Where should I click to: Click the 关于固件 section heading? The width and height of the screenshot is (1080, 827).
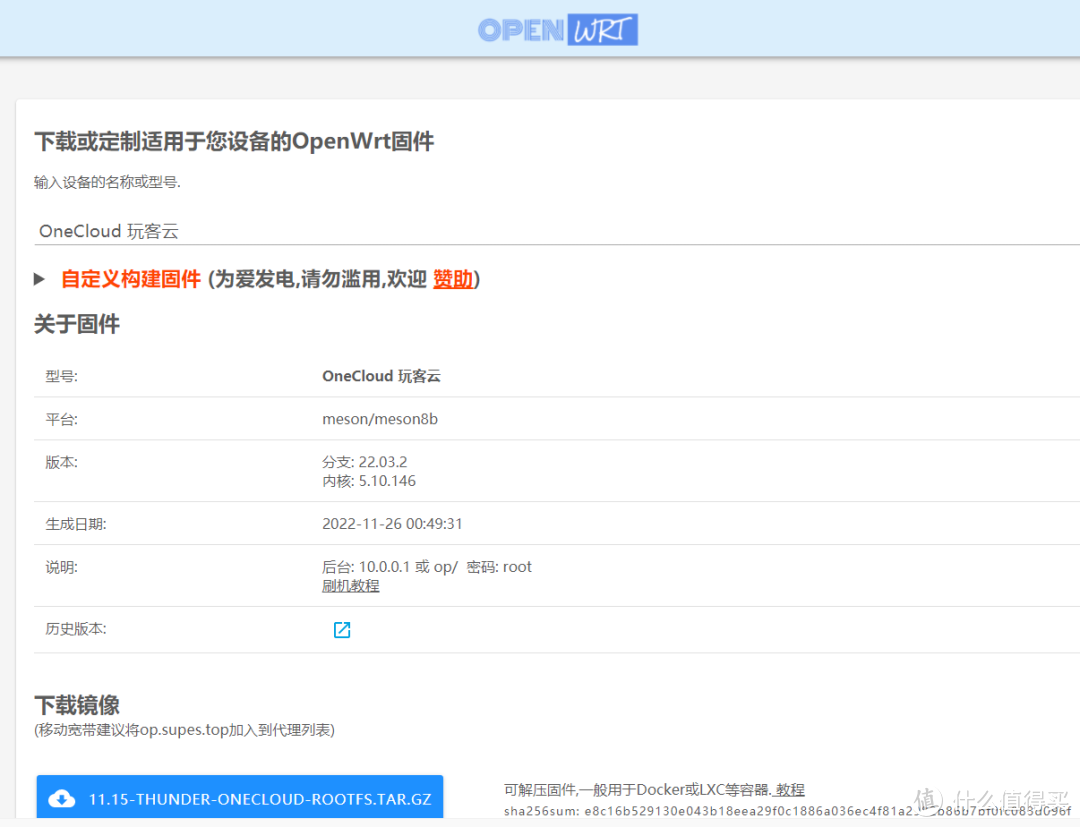(77, 324)
